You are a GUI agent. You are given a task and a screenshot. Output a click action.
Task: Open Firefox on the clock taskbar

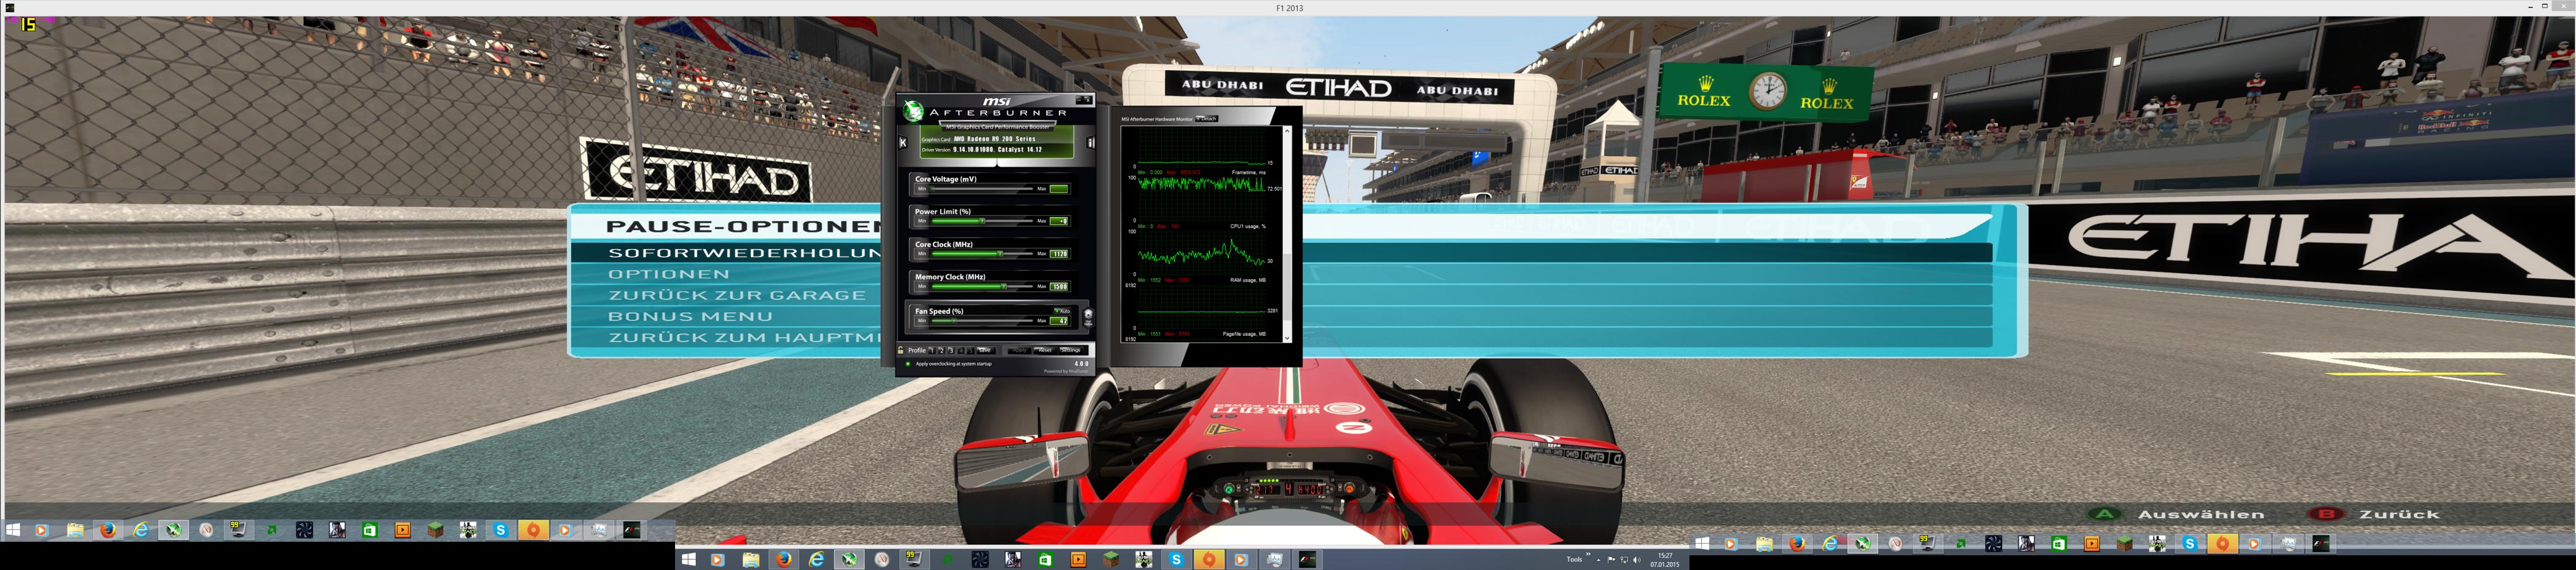pos(784,560)
